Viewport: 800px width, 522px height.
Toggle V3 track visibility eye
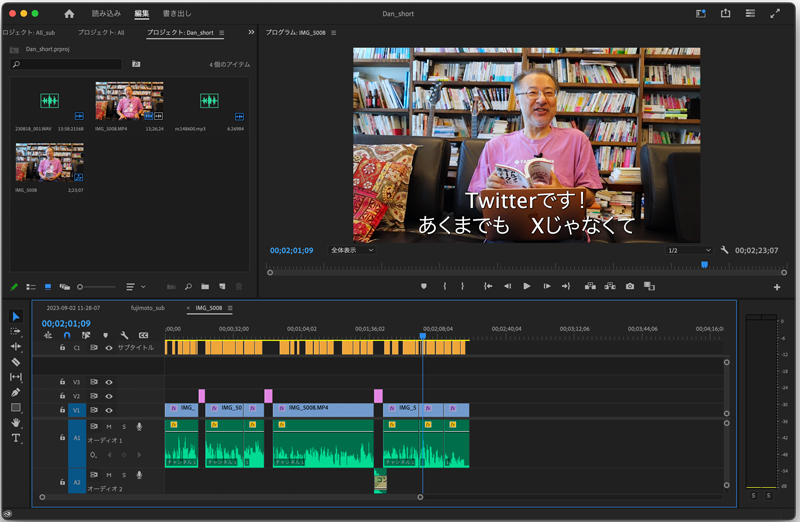click(109, 382)
